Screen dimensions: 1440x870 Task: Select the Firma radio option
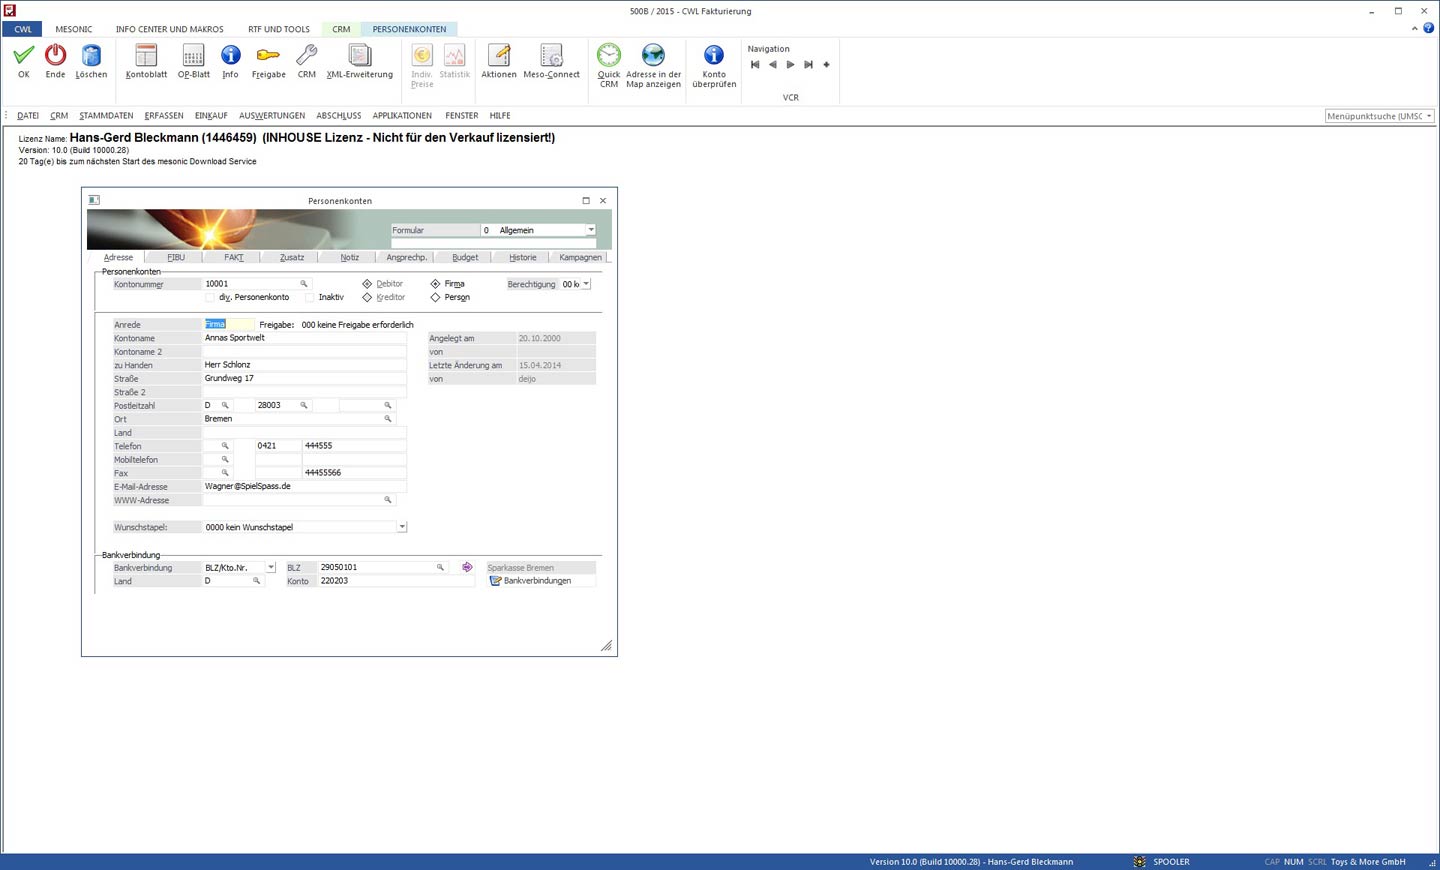[435, 284]
